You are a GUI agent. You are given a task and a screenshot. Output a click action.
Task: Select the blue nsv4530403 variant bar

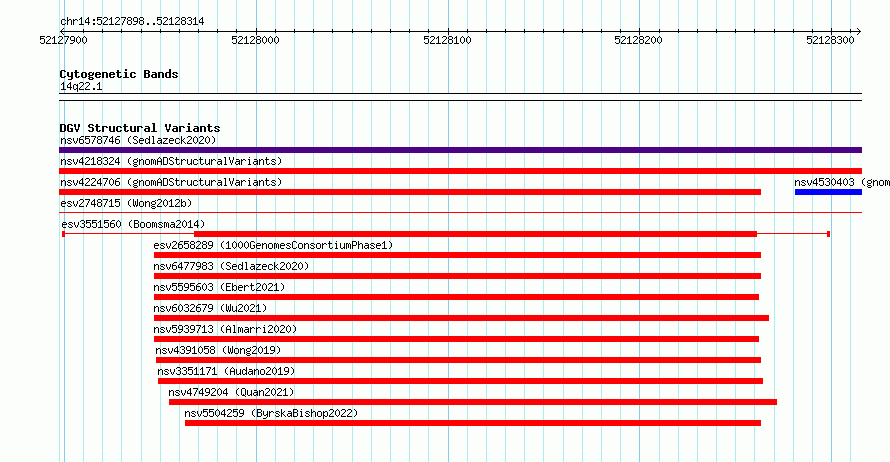click(x=828, y=192)
